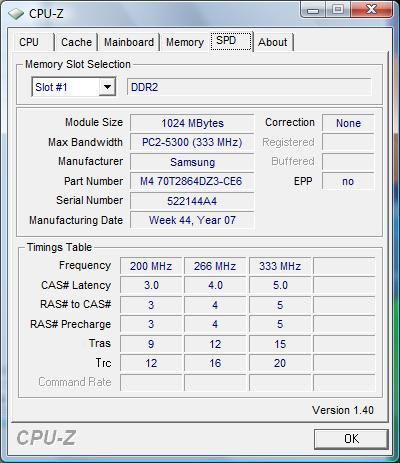Image resolution: width=400 pixels, height=463 pixels.
Task: Click the Trc value 16
Action: [215, 363]
